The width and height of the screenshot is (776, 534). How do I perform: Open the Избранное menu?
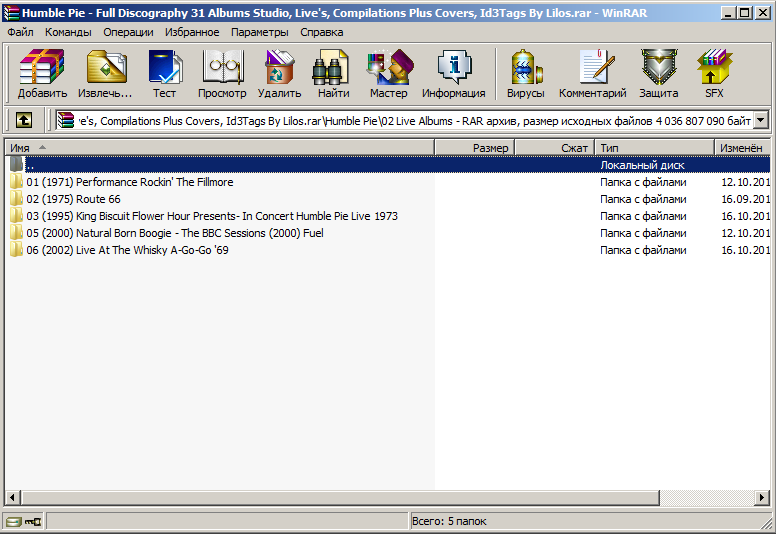(192, 32)
